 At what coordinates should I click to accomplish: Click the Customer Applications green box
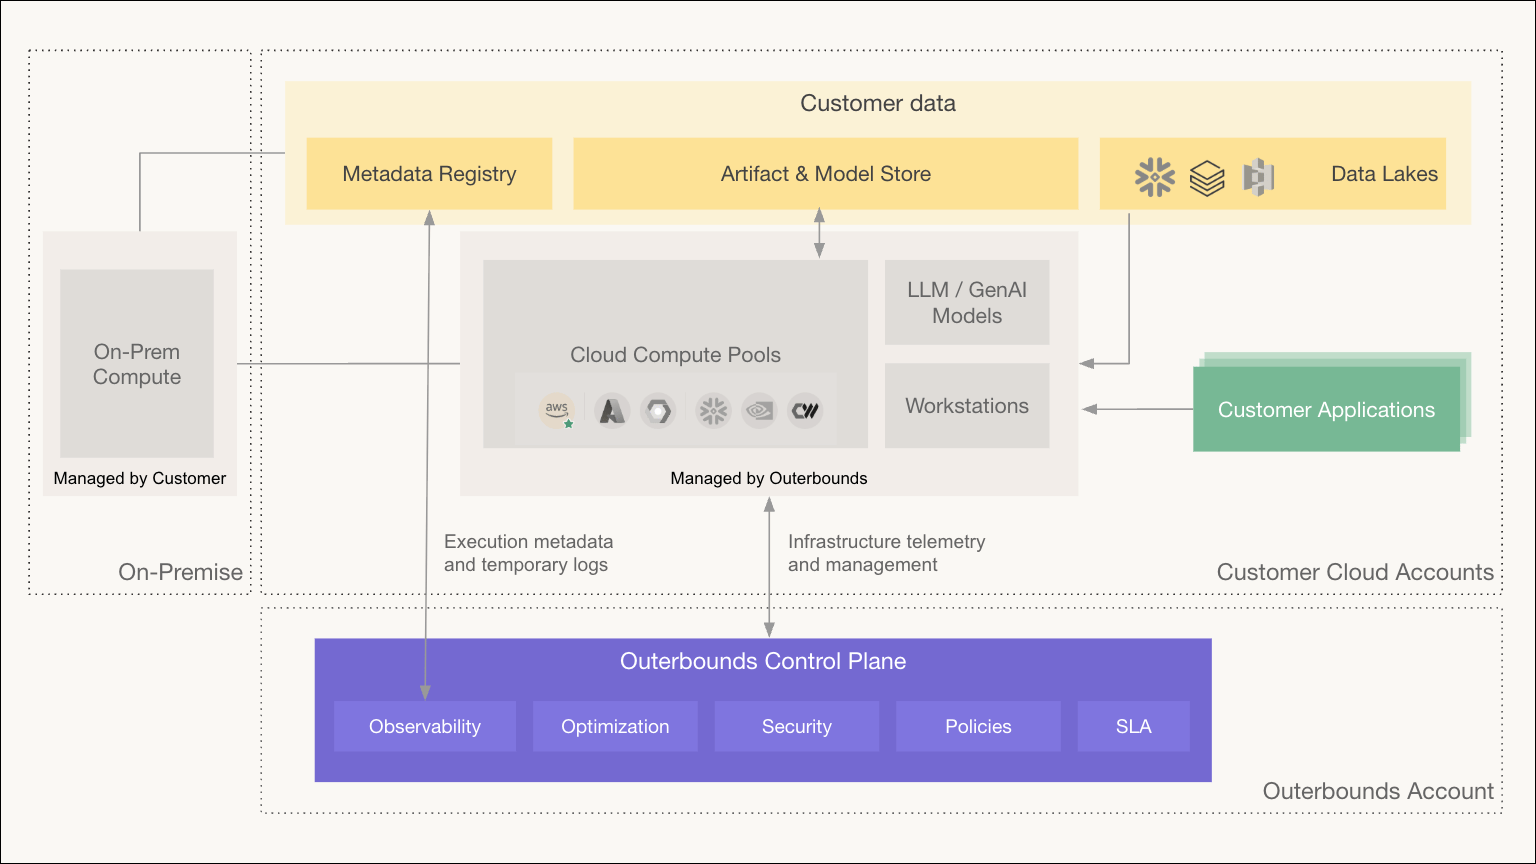pos(1326,409)
